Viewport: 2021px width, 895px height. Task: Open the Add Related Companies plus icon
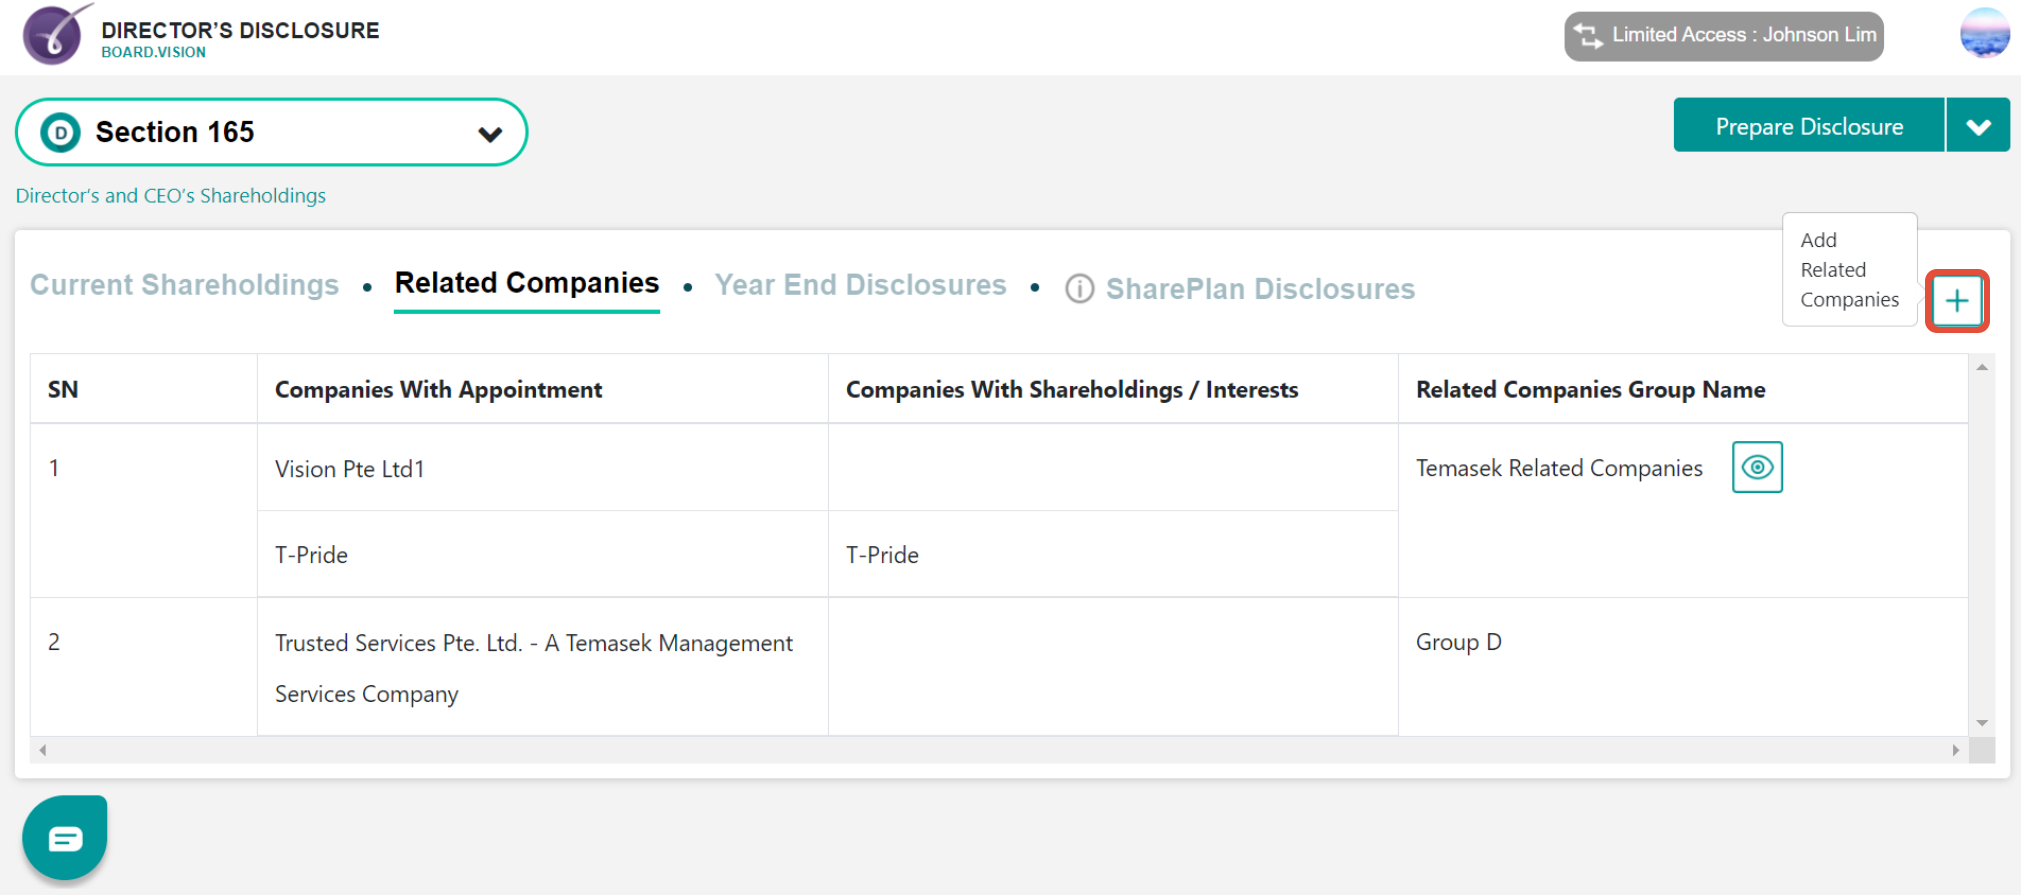[x=1956, y=300]
